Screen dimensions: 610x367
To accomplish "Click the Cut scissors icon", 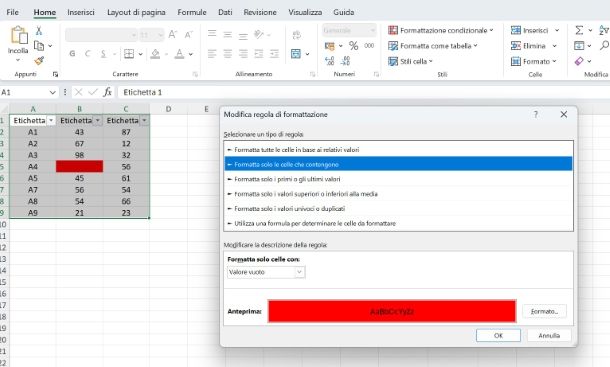I will point(39,31).
